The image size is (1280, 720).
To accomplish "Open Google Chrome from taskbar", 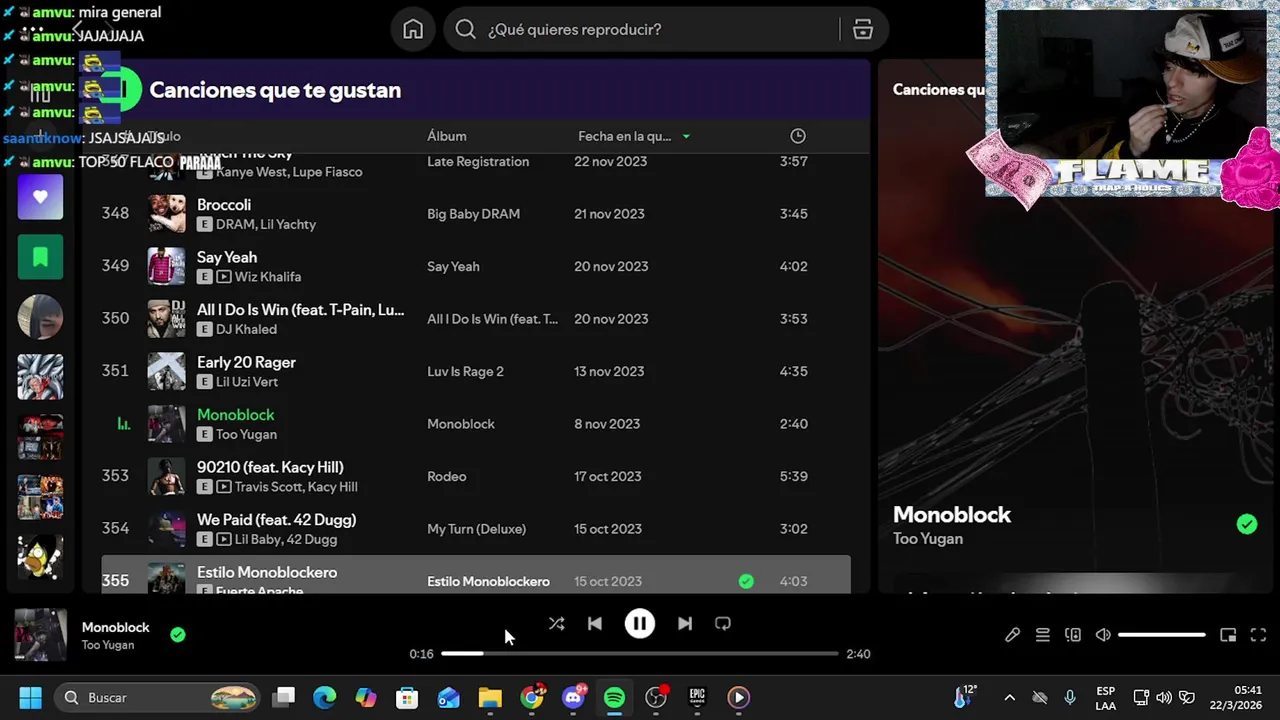I will coord(532,698).
